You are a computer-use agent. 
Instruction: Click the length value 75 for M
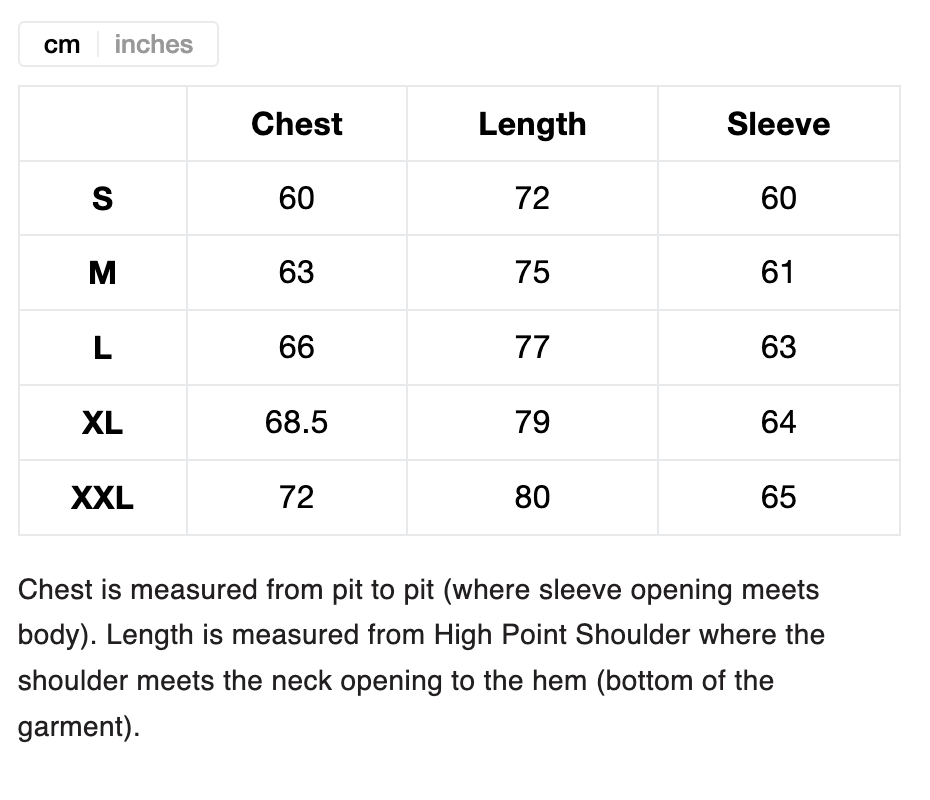click(x=532, y=273)
